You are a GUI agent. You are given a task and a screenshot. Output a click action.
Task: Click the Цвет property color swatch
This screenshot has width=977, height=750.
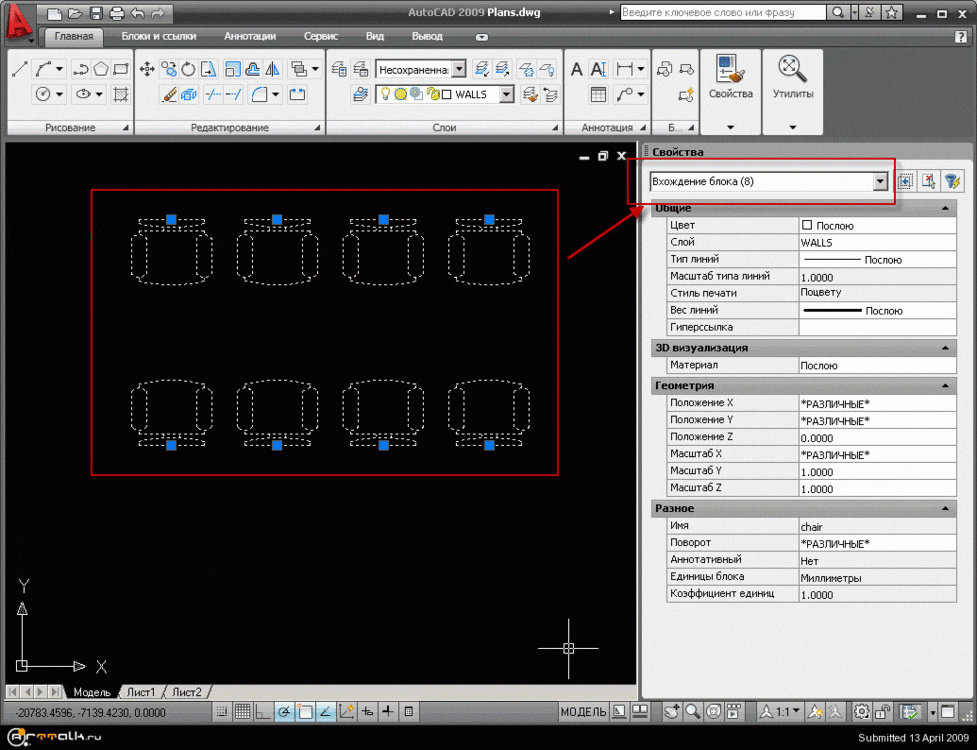pos(807,225)
